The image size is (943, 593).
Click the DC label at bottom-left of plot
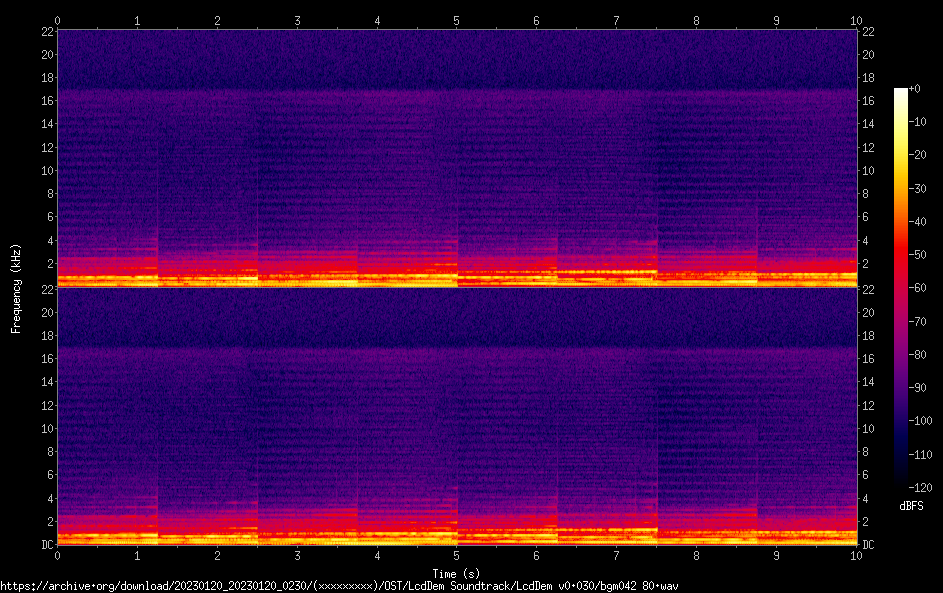[x=46, y=545]
